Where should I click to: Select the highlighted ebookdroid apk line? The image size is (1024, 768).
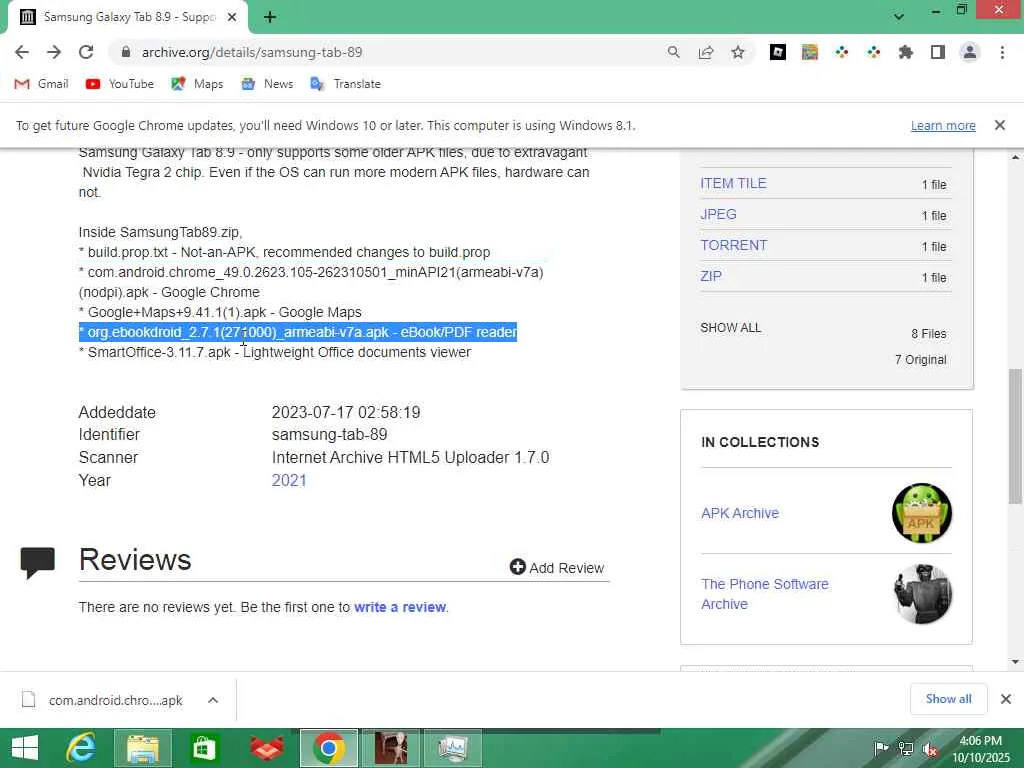(x=298, y=332)
